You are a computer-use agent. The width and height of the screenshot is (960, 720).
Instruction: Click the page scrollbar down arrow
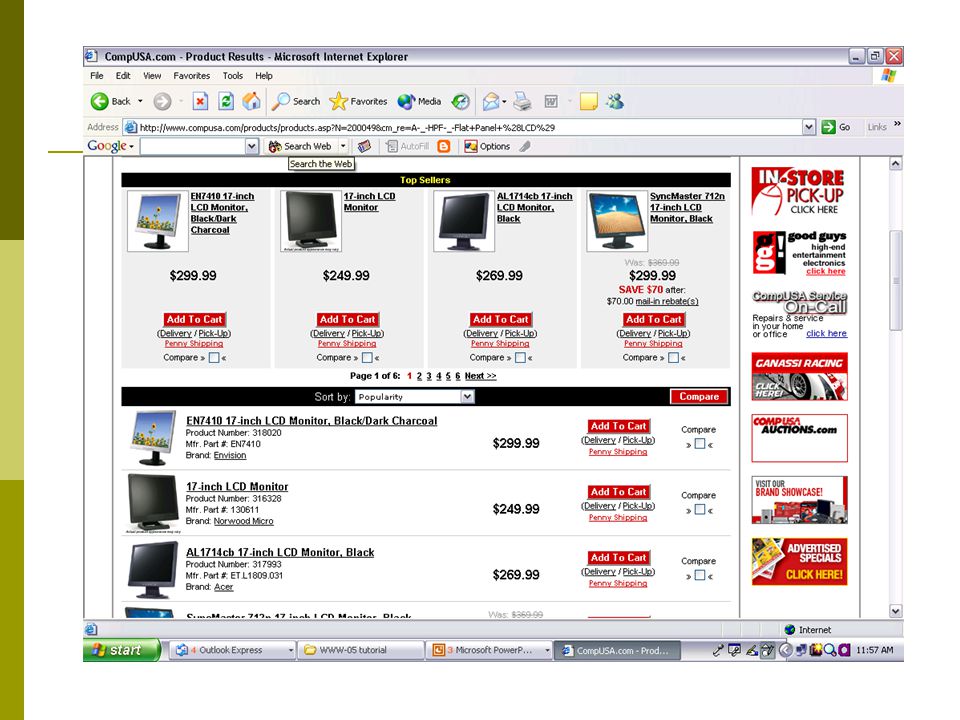tap(896, 611)
